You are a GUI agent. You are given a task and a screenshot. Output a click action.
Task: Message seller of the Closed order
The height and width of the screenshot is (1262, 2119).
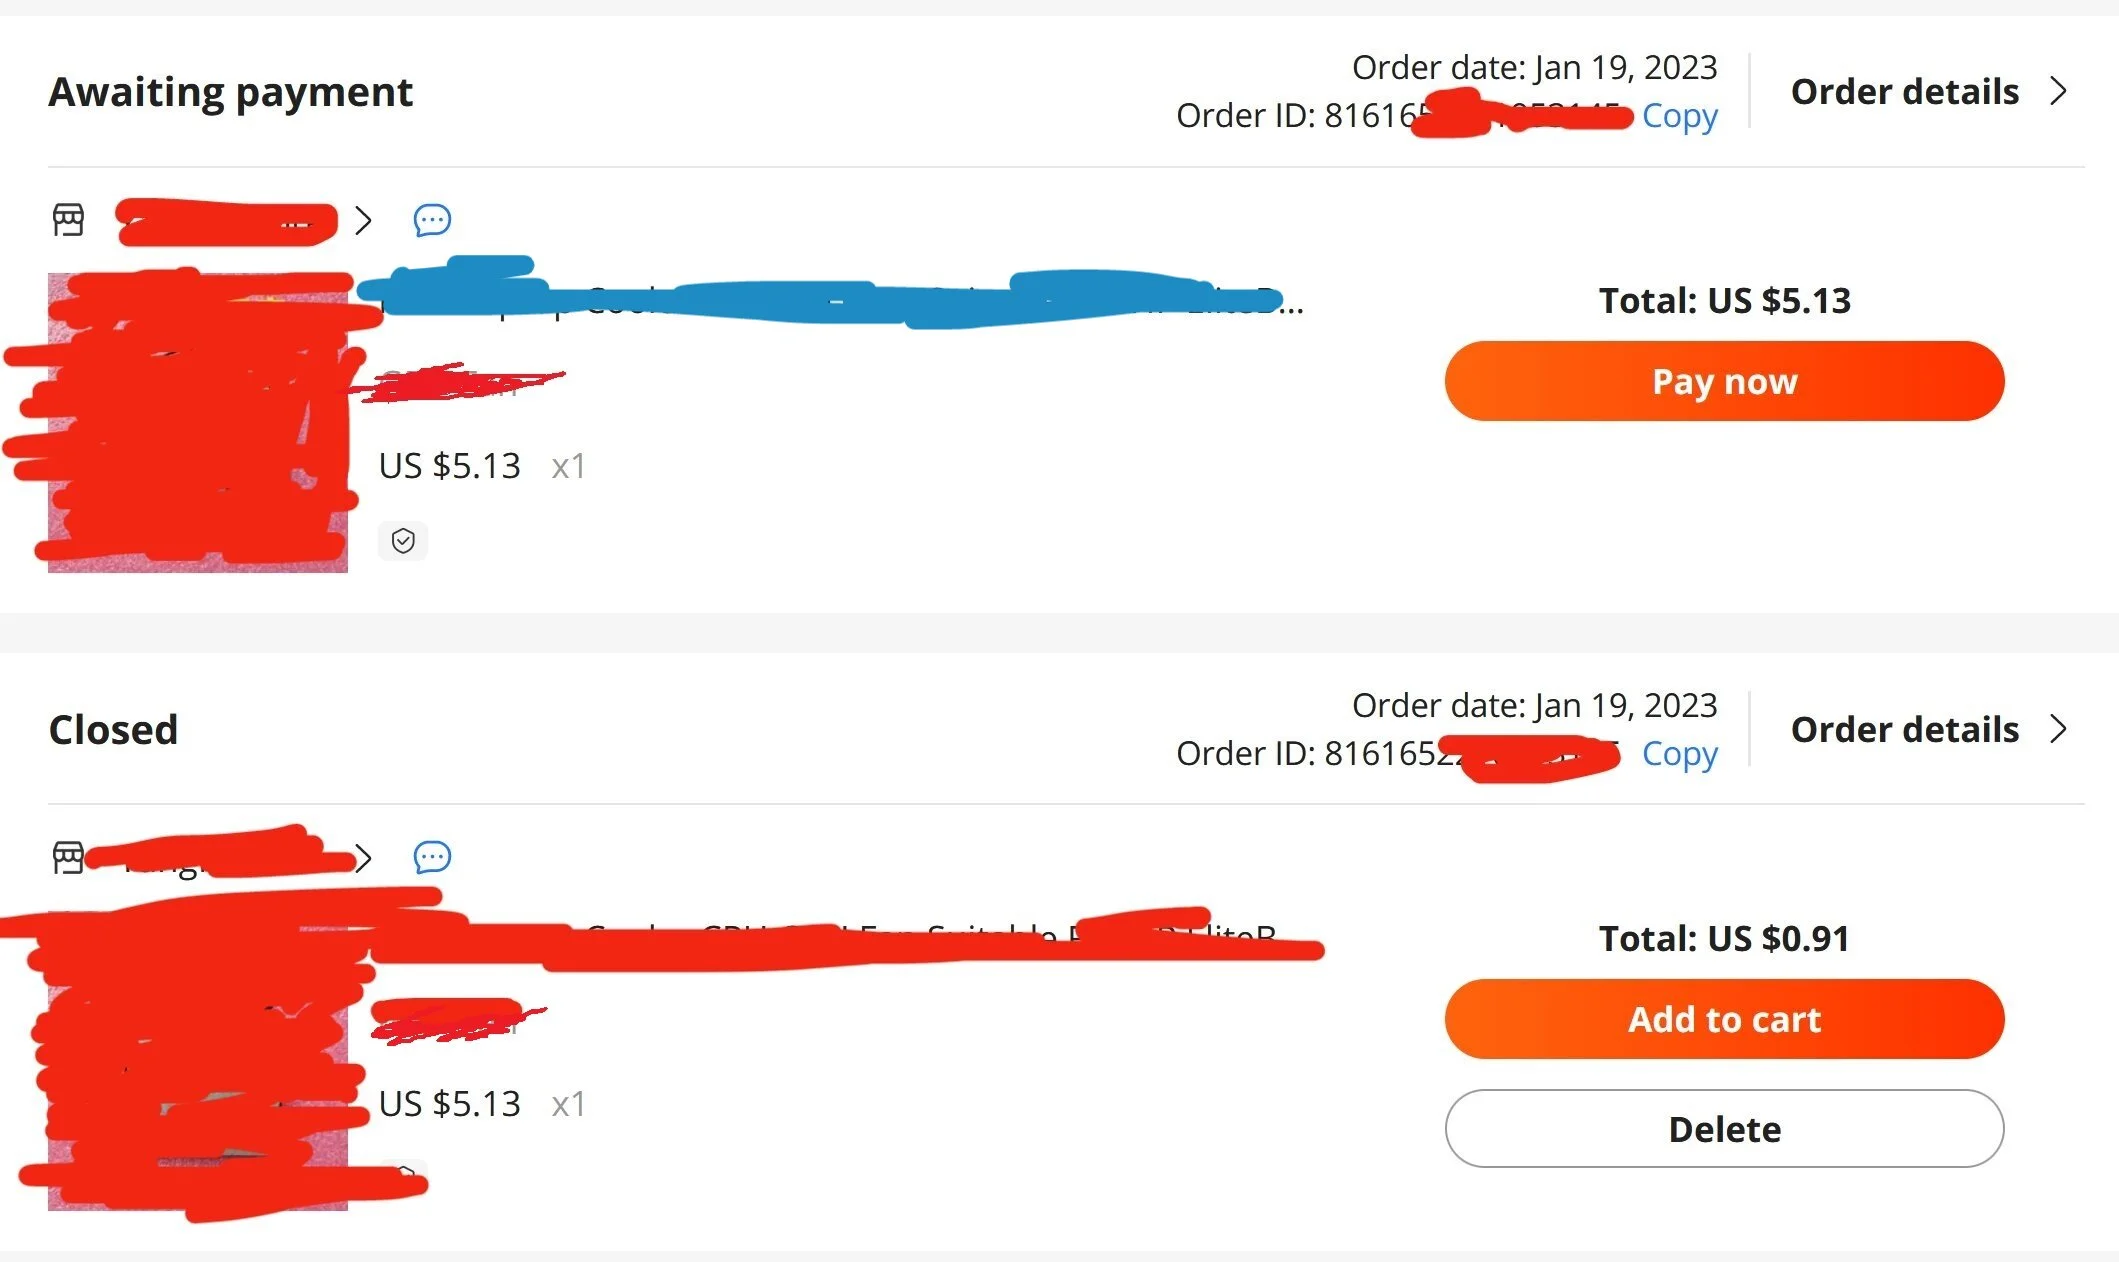click(432, 857)
